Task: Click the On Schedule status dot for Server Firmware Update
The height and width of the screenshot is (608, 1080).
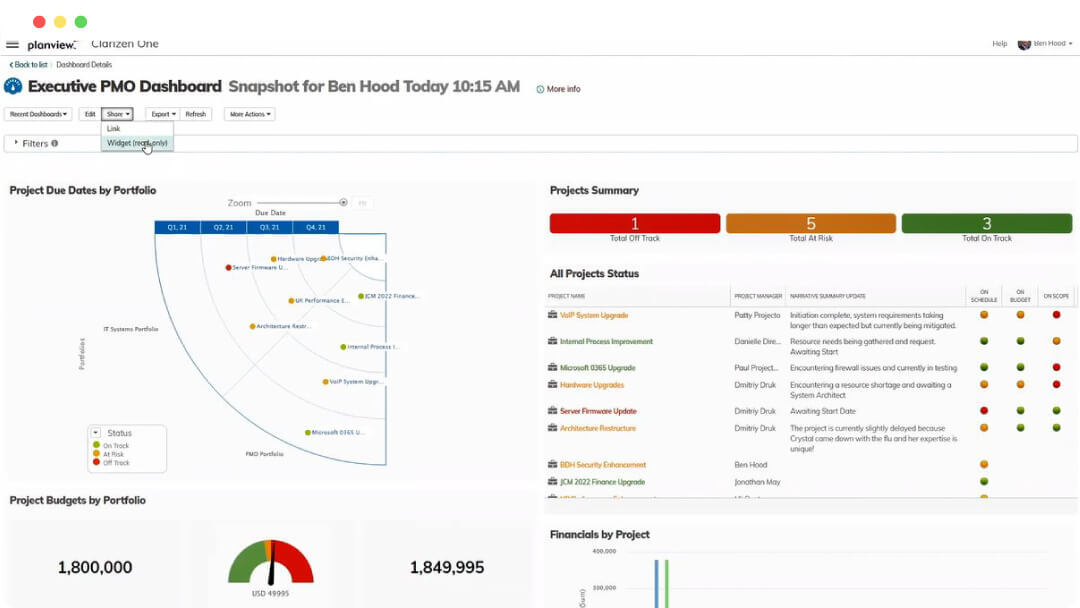Action: [x=984, y=410]
